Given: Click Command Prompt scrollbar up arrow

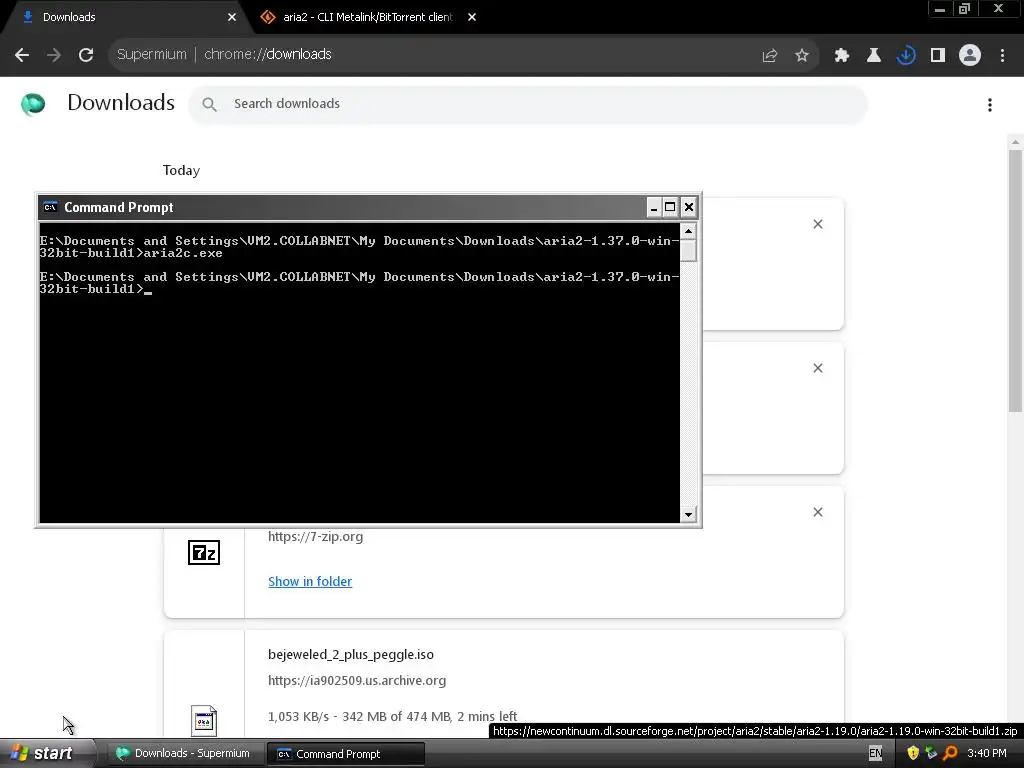Looking at the screenshot, I should point(688,231).
